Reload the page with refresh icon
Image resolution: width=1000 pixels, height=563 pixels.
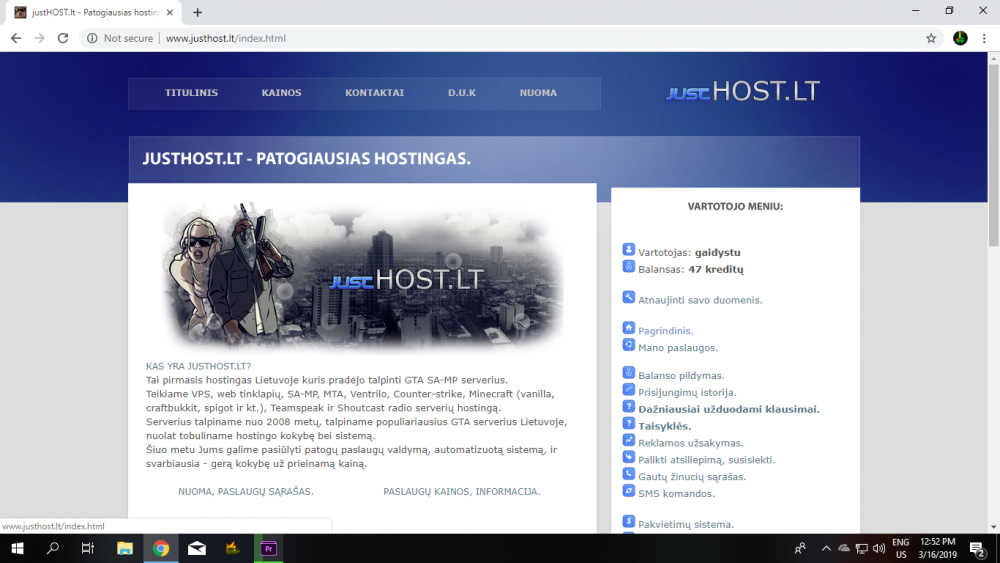tap(62, 38)
